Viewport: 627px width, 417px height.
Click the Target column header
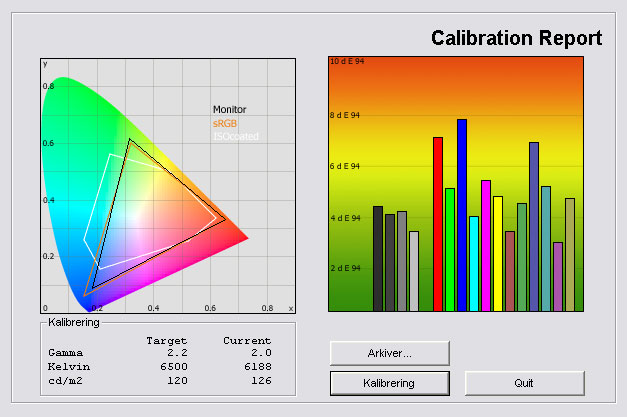pyautogui.click(x=167, y=341)
